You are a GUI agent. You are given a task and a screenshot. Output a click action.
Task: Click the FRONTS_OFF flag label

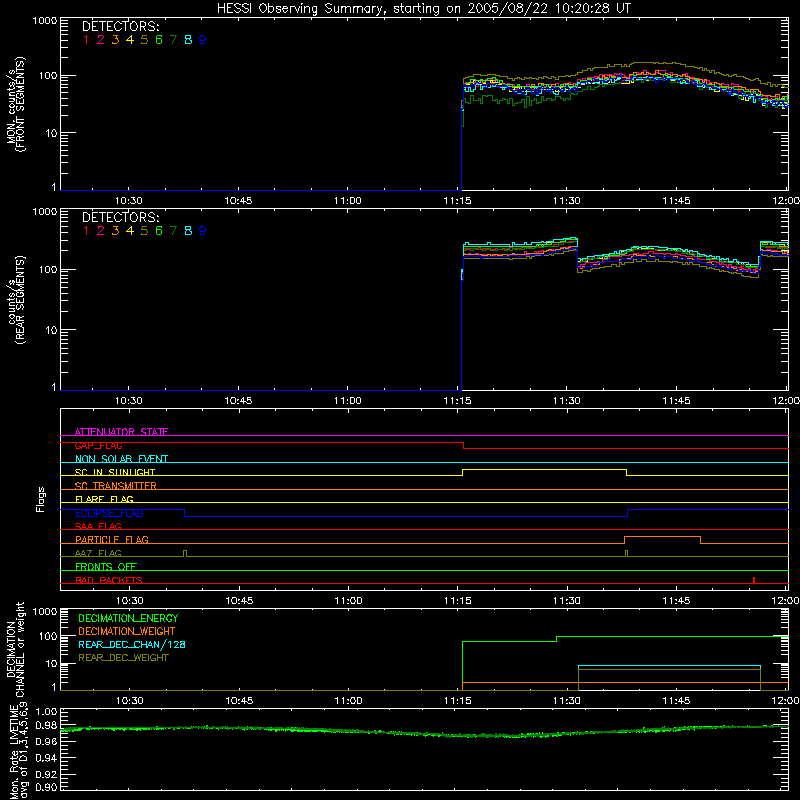point(106,566)
